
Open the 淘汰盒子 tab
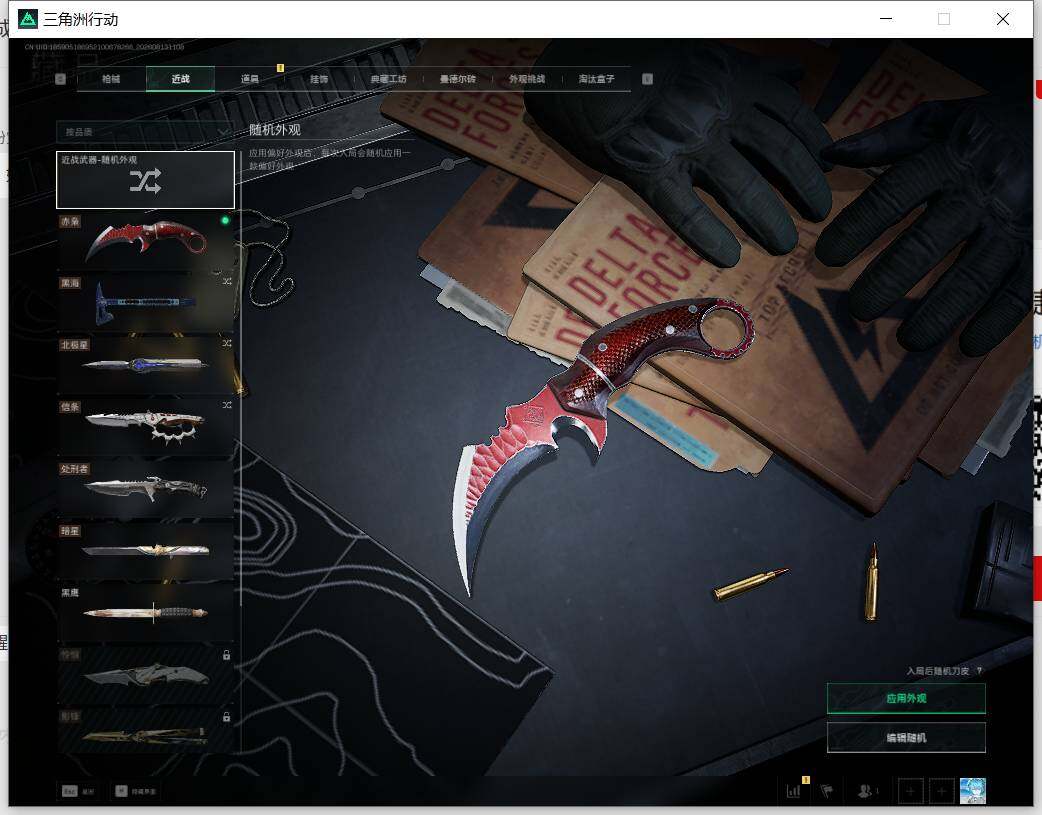click(596, 79)
